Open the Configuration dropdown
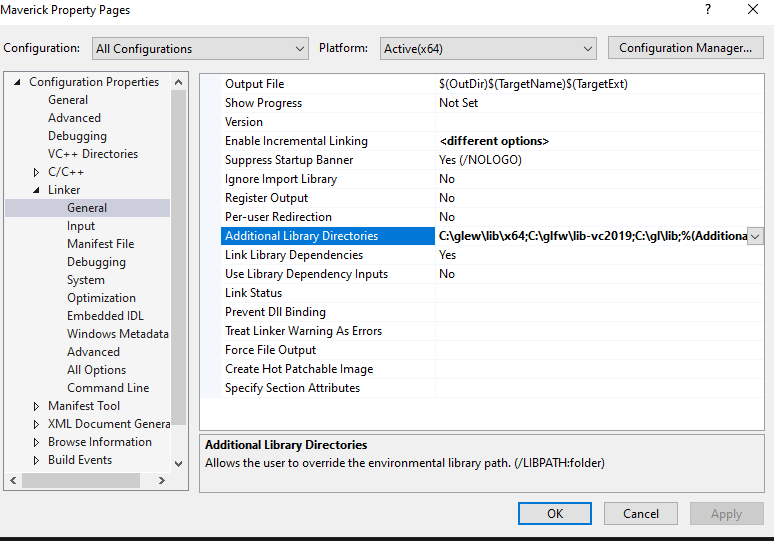This screenshot has width=774, height=541. click(x=200, y=48)
